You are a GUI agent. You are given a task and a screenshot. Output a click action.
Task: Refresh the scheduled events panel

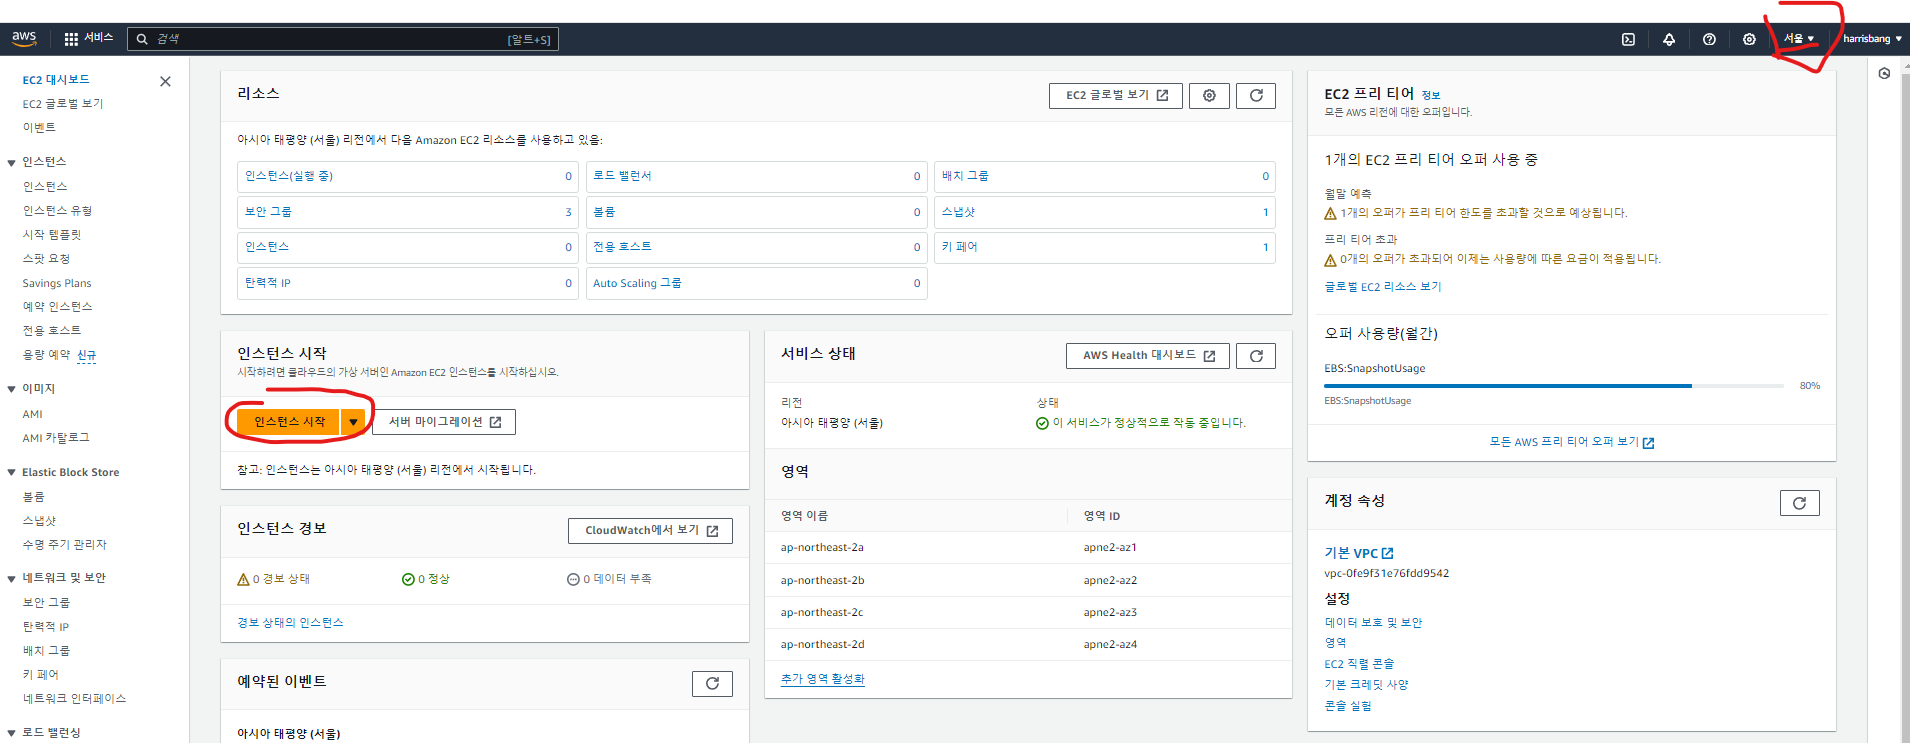tap(712, 683)
